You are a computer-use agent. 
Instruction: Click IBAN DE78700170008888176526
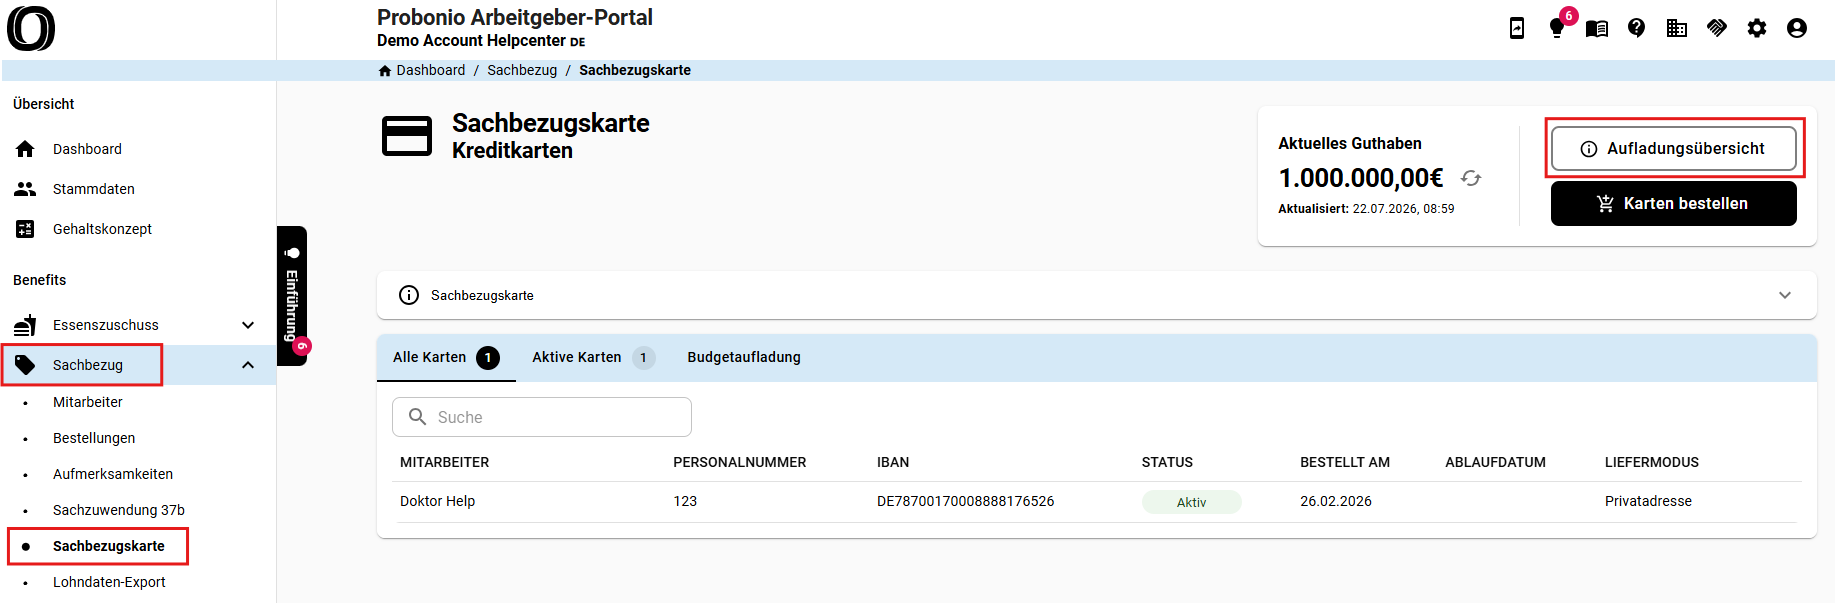click(x=965, y=501)
